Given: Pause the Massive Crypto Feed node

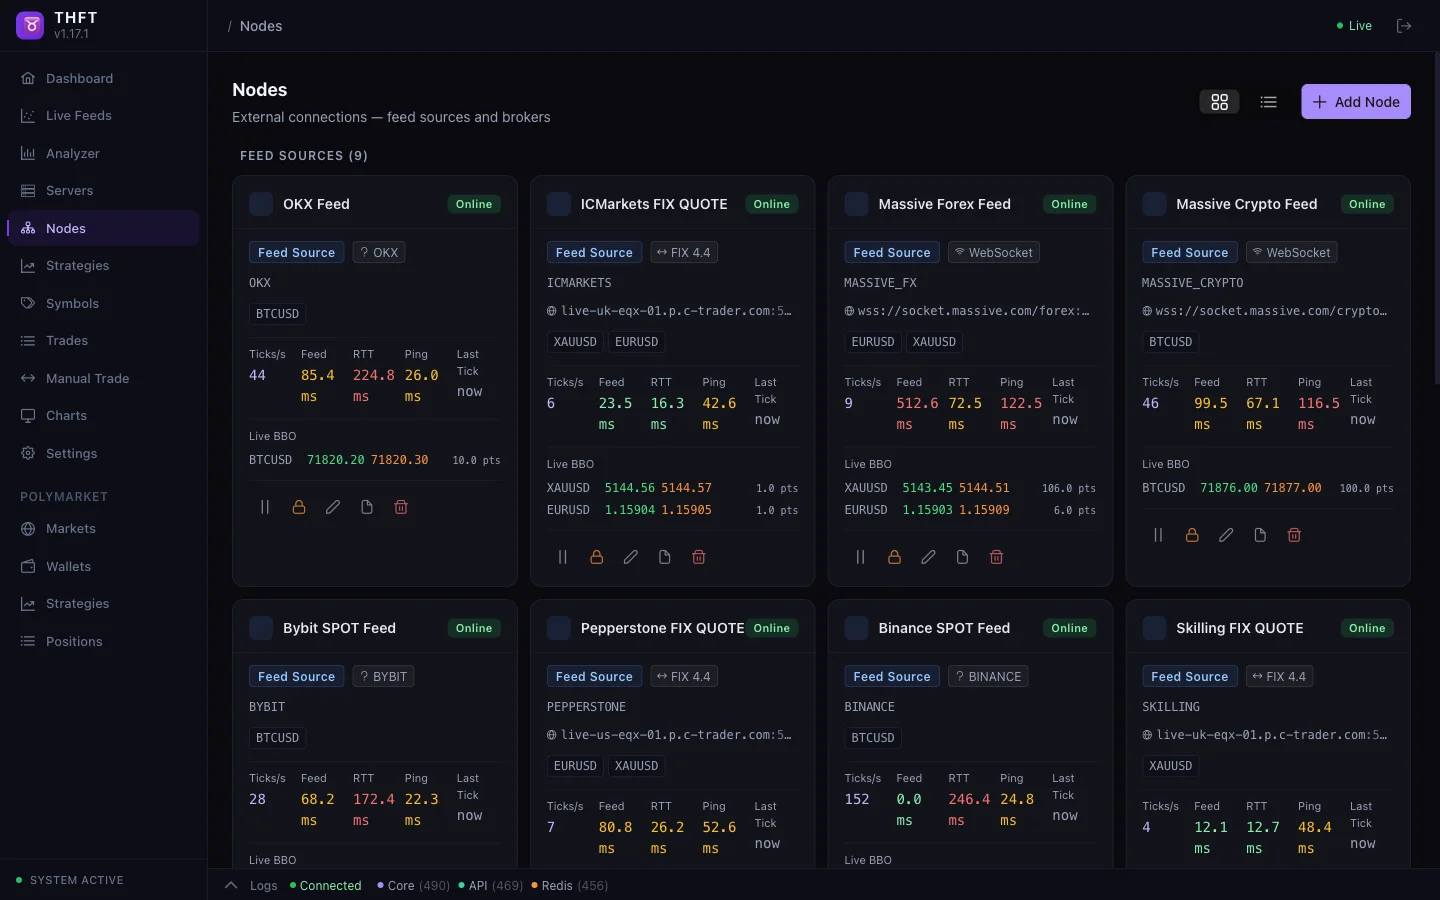Looking at the screenshot, I should pyautogui.click(x=1158, y=535).
